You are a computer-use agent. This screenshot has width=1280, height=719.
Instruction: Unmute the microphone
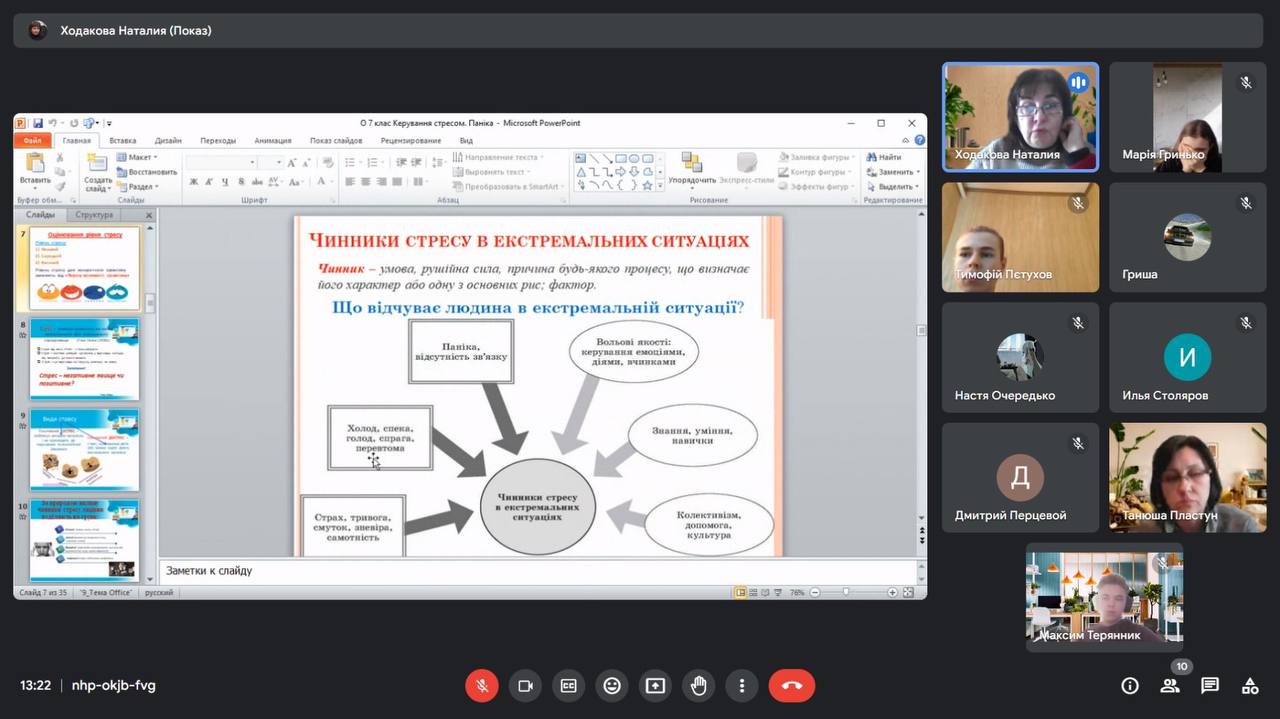481,686
